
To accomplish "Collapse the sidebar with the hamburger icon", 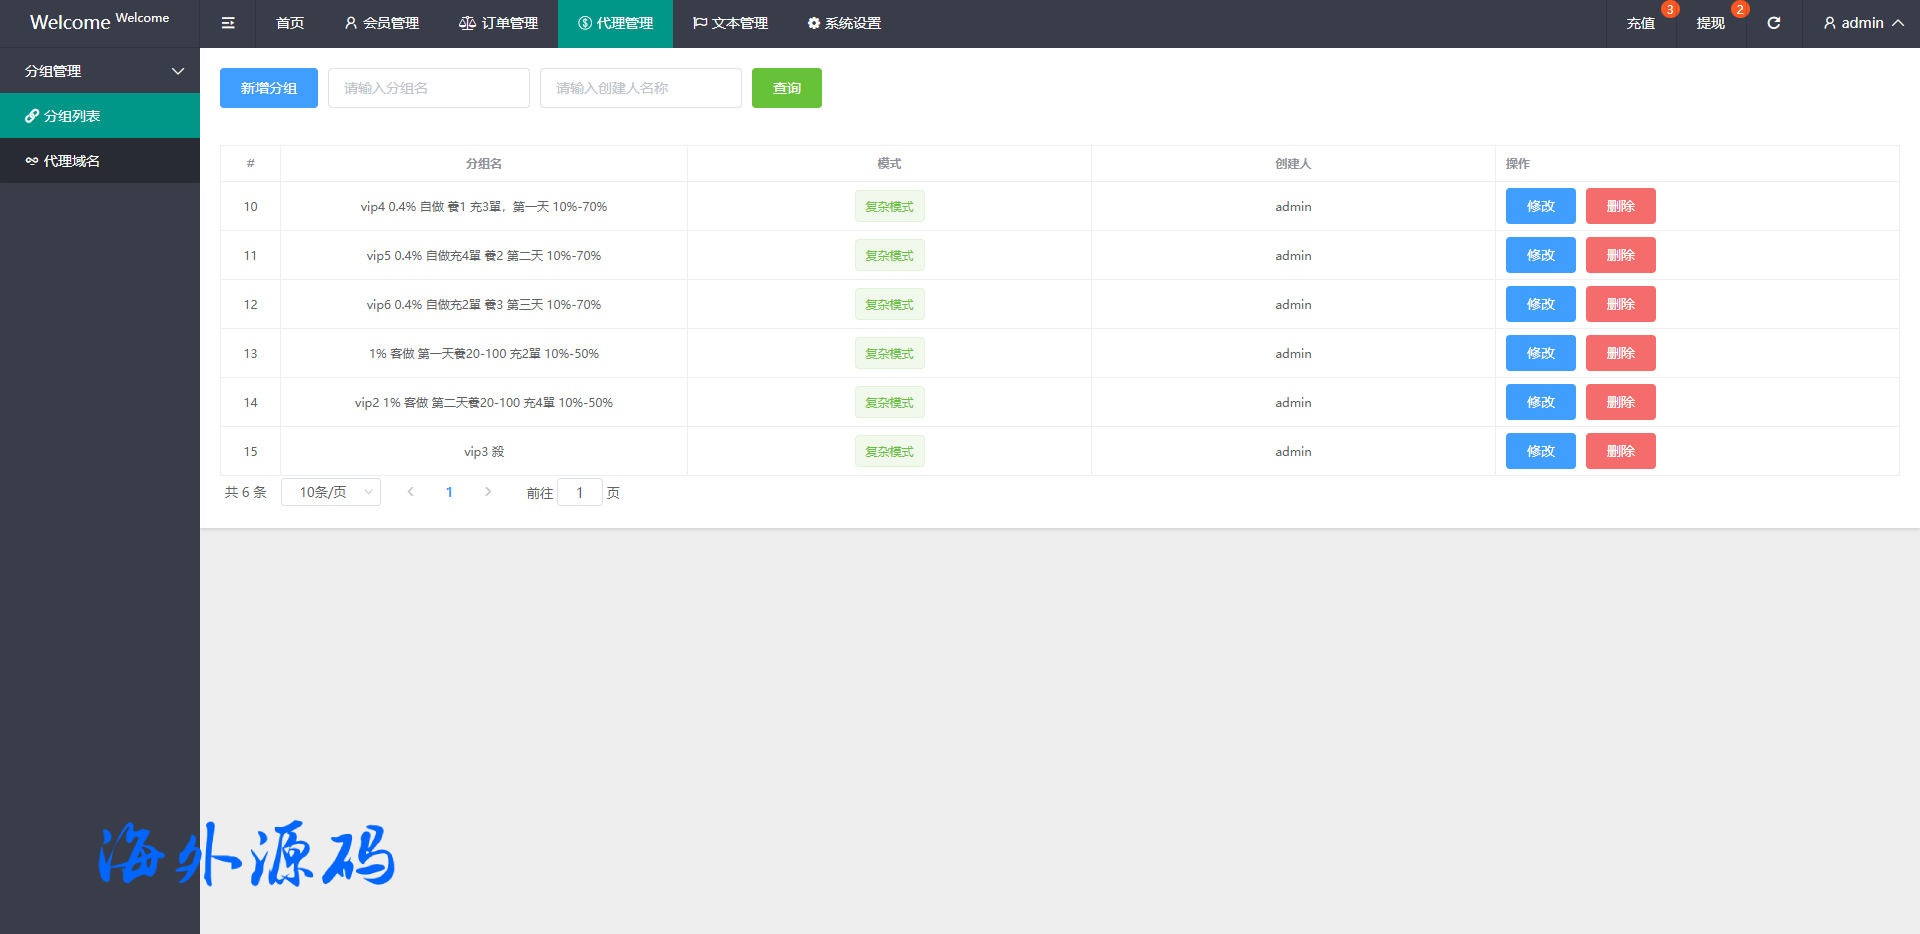I will coord(228,23).
